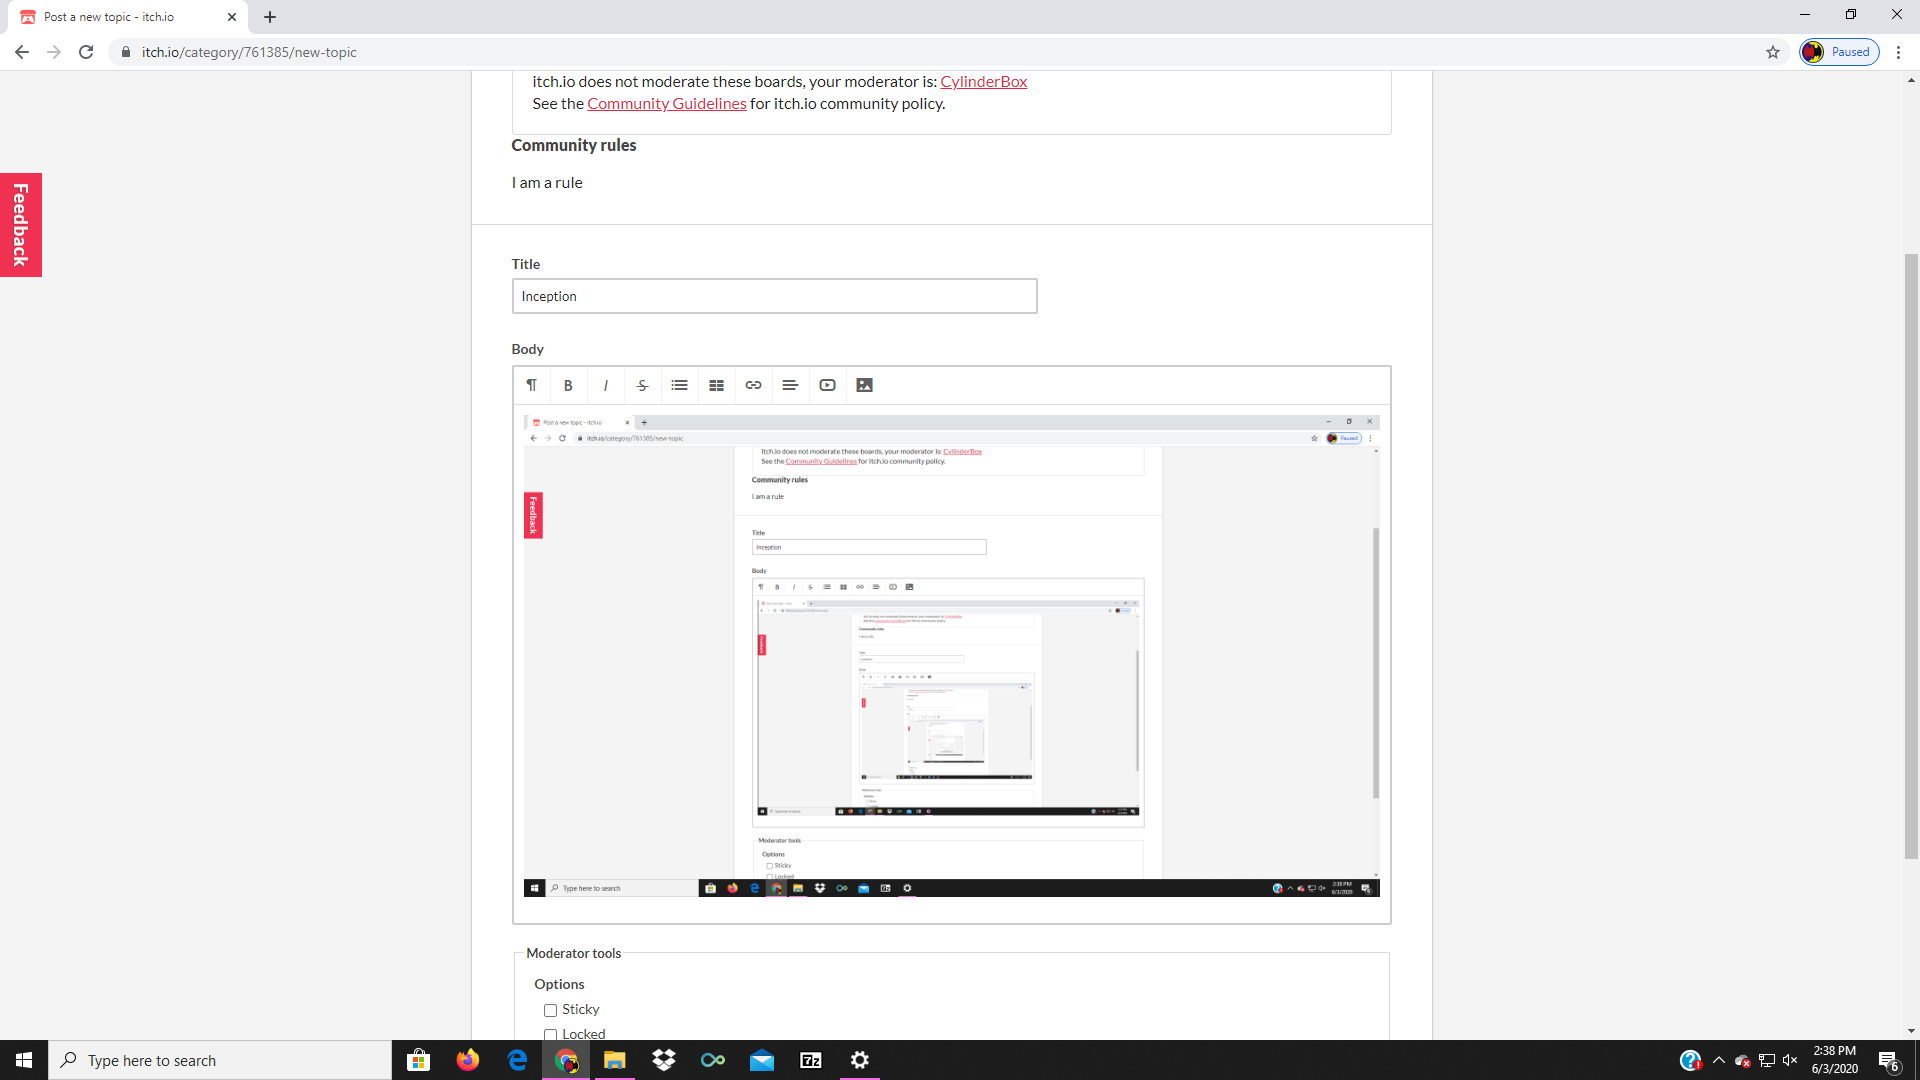Screen dimensions: 1920x1080
Task: Open the notification center icon
Action: coord(1889,1061)
